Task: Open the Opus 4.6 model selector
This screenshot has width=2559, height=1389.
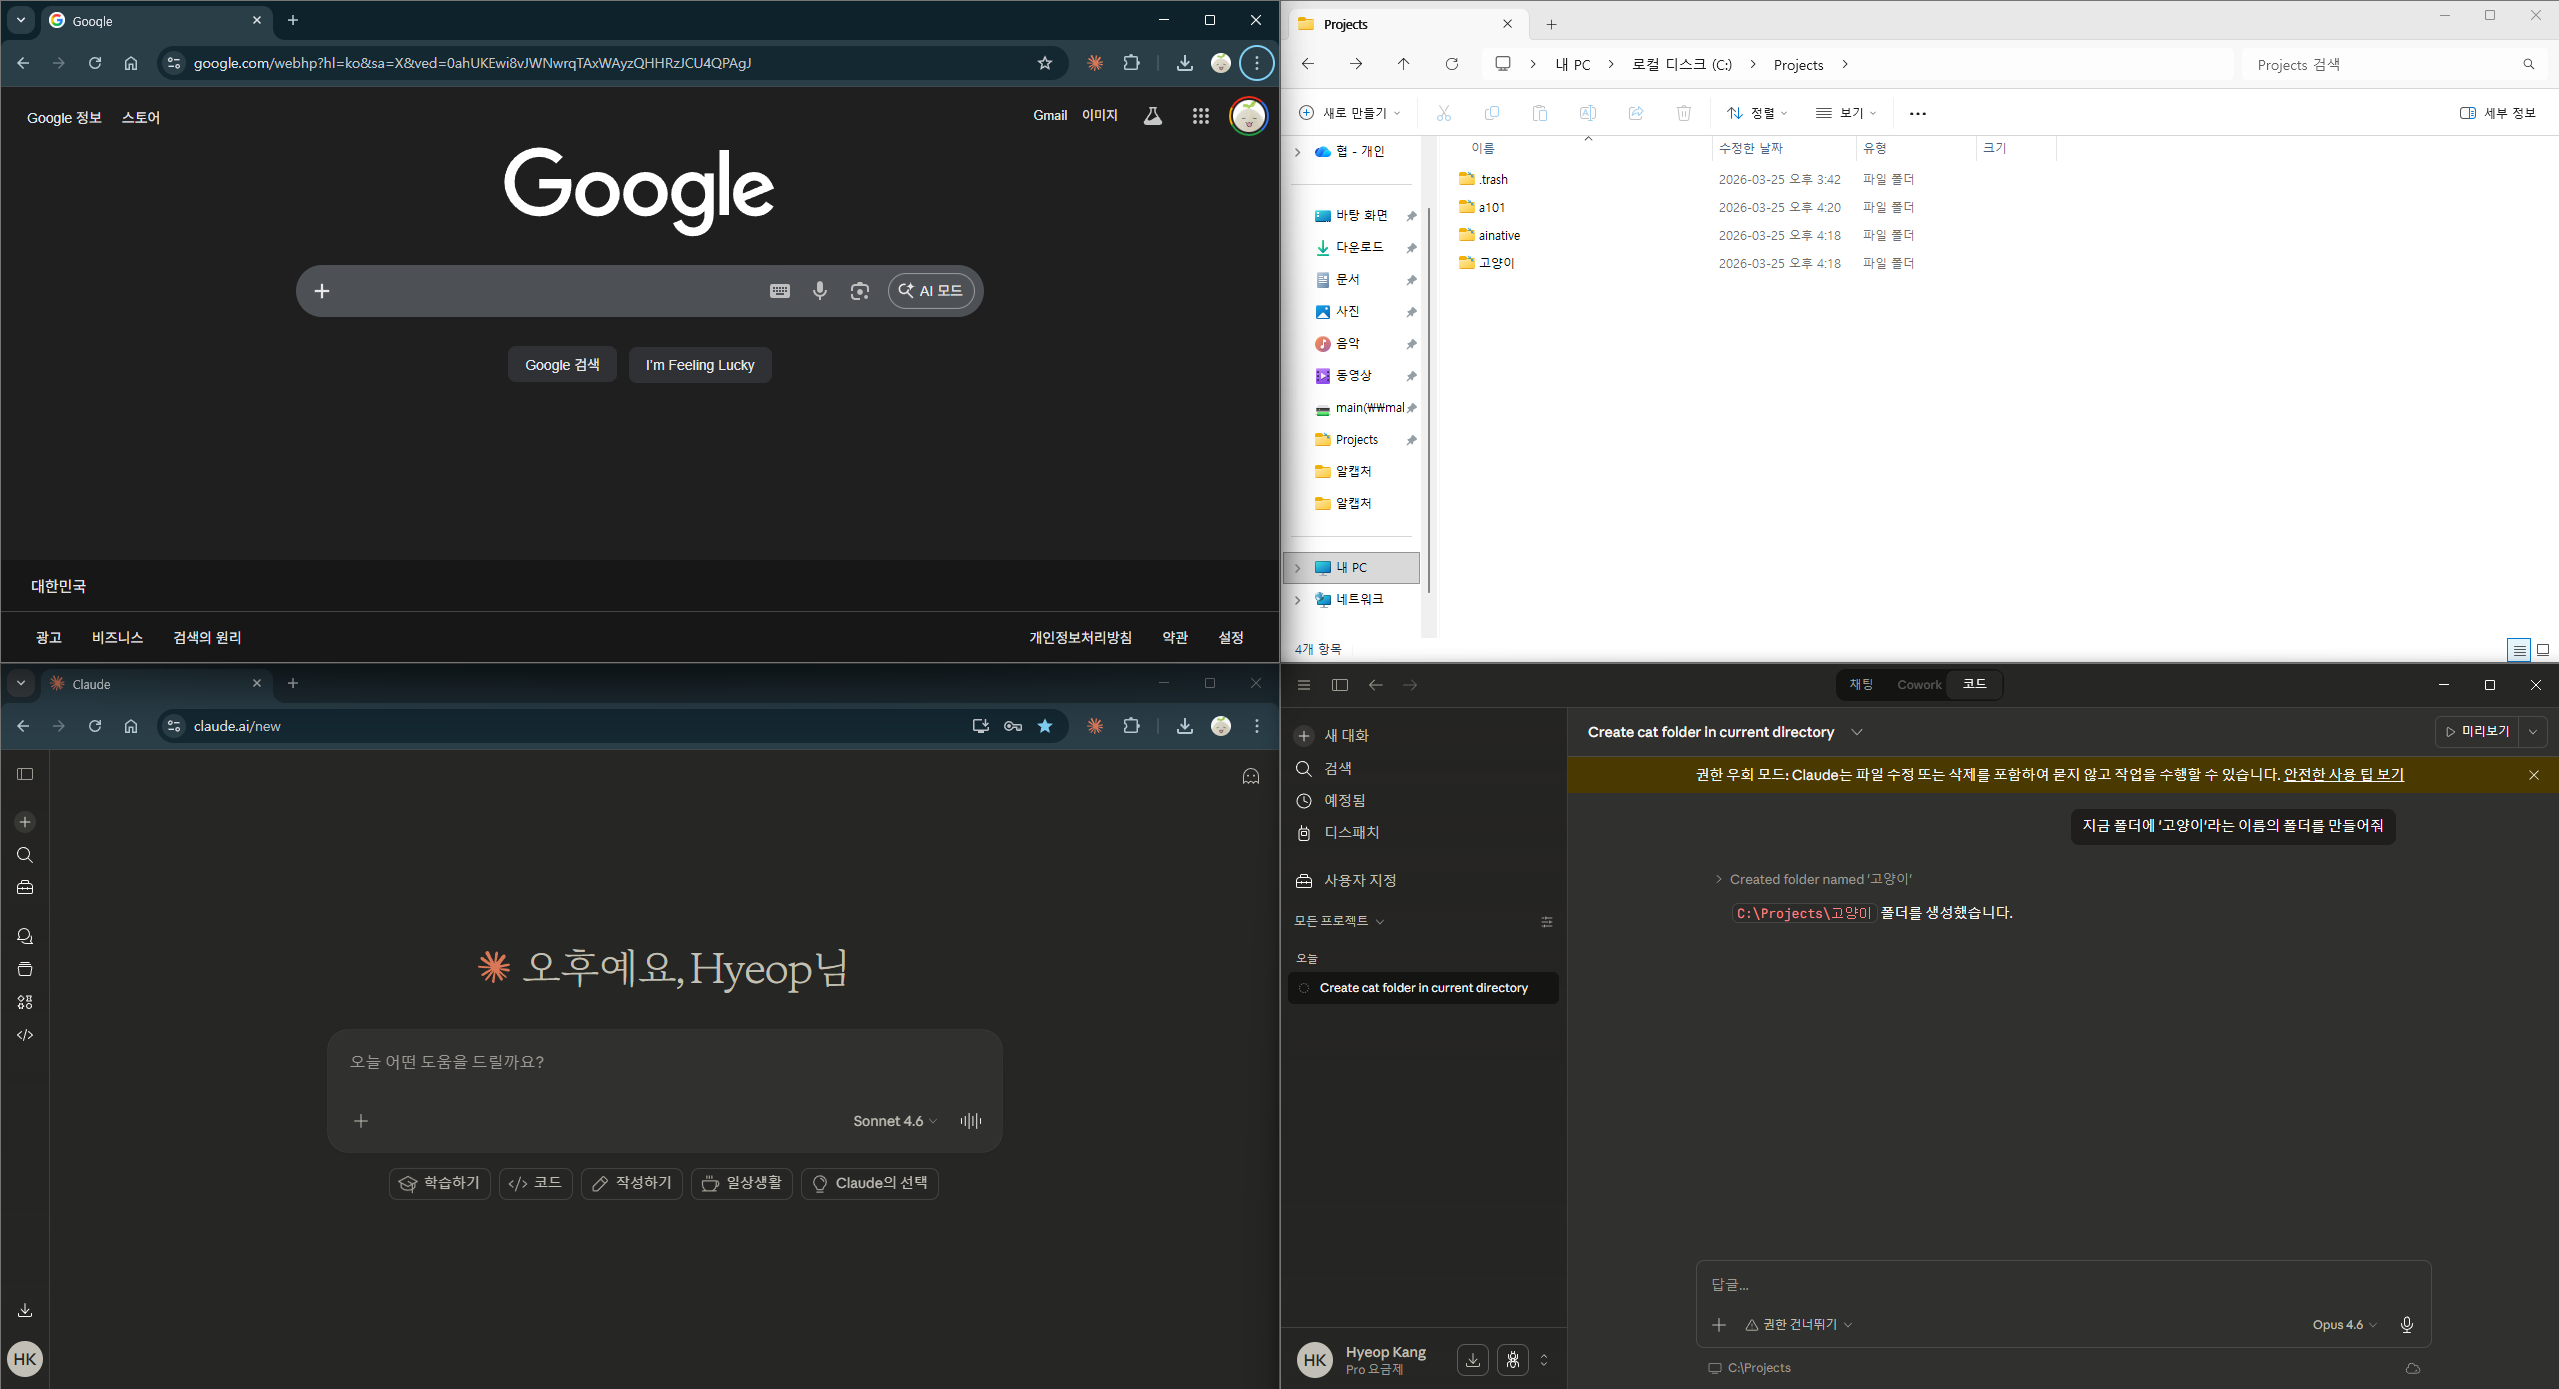Action: pyautogui.click(x=2343, y=1325)
